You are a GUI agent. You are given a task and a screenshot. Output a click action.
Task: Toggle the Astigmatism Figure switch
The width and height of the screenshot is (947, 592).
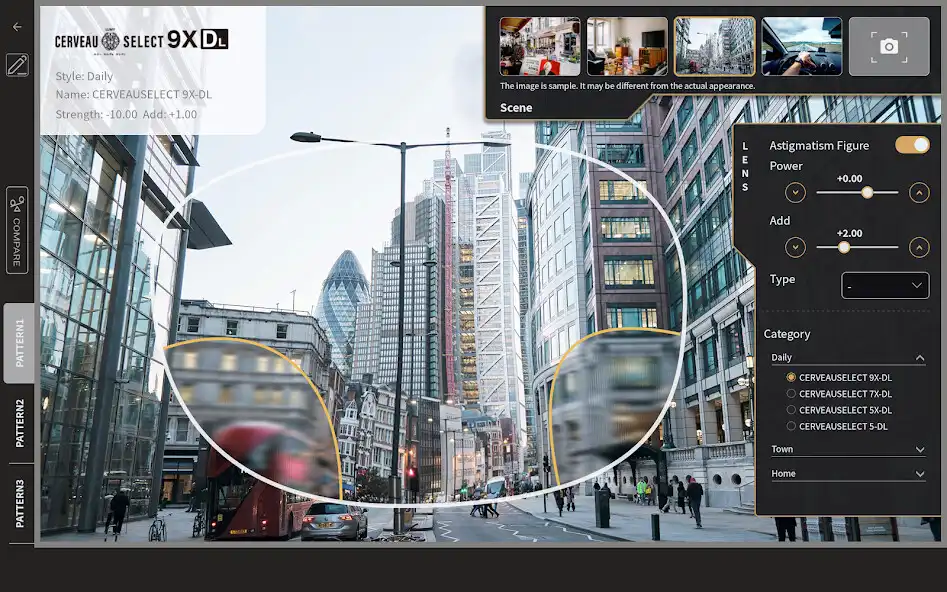(912, 145)
